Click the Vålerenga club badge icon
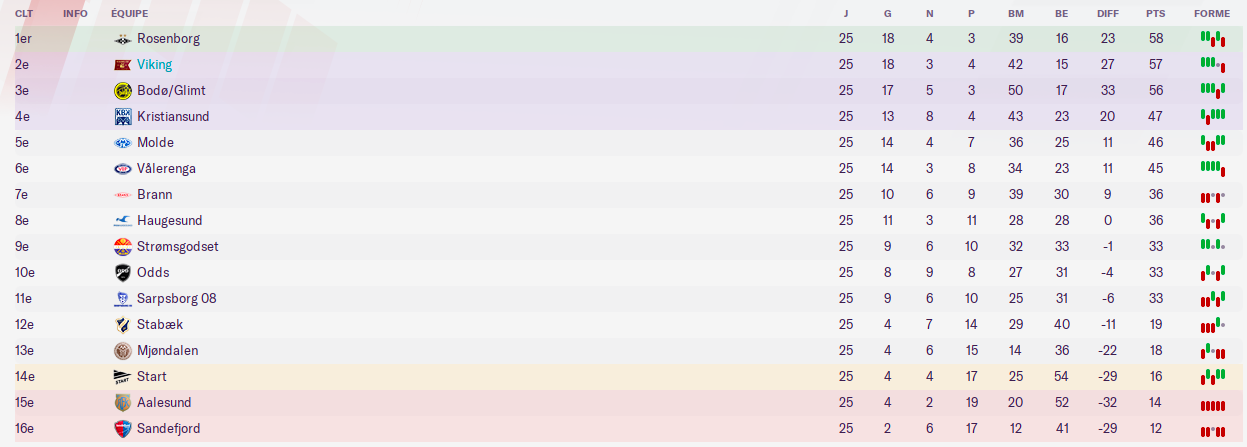Viewport: 1247px width, 447px height. [x=123, y=169]
